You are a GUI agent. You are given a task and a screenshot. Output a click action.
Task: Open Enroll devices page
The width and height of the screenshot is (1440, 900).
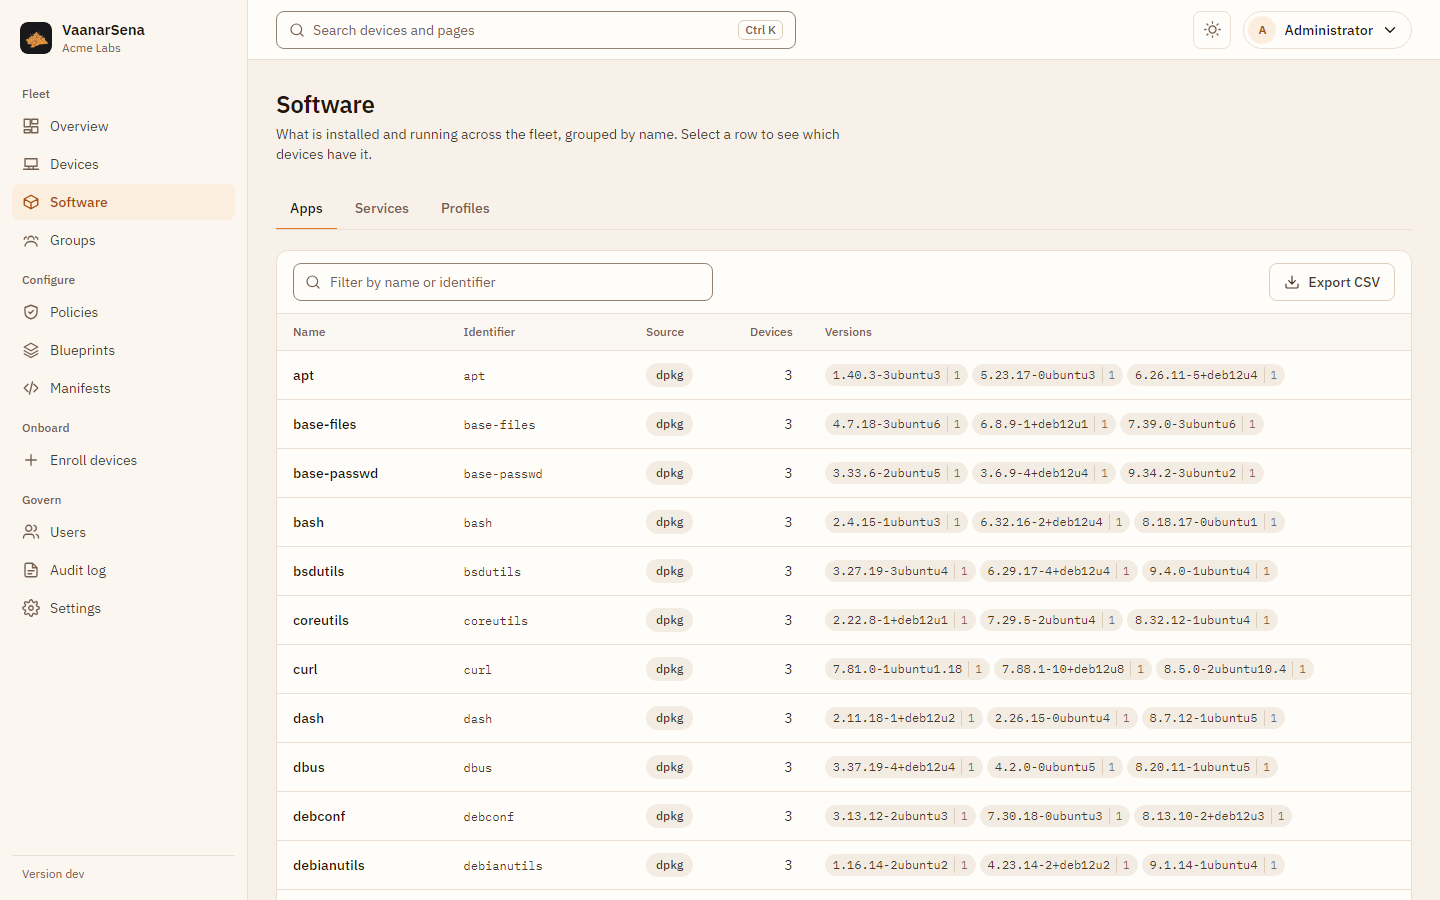click(x=123, y=460)
